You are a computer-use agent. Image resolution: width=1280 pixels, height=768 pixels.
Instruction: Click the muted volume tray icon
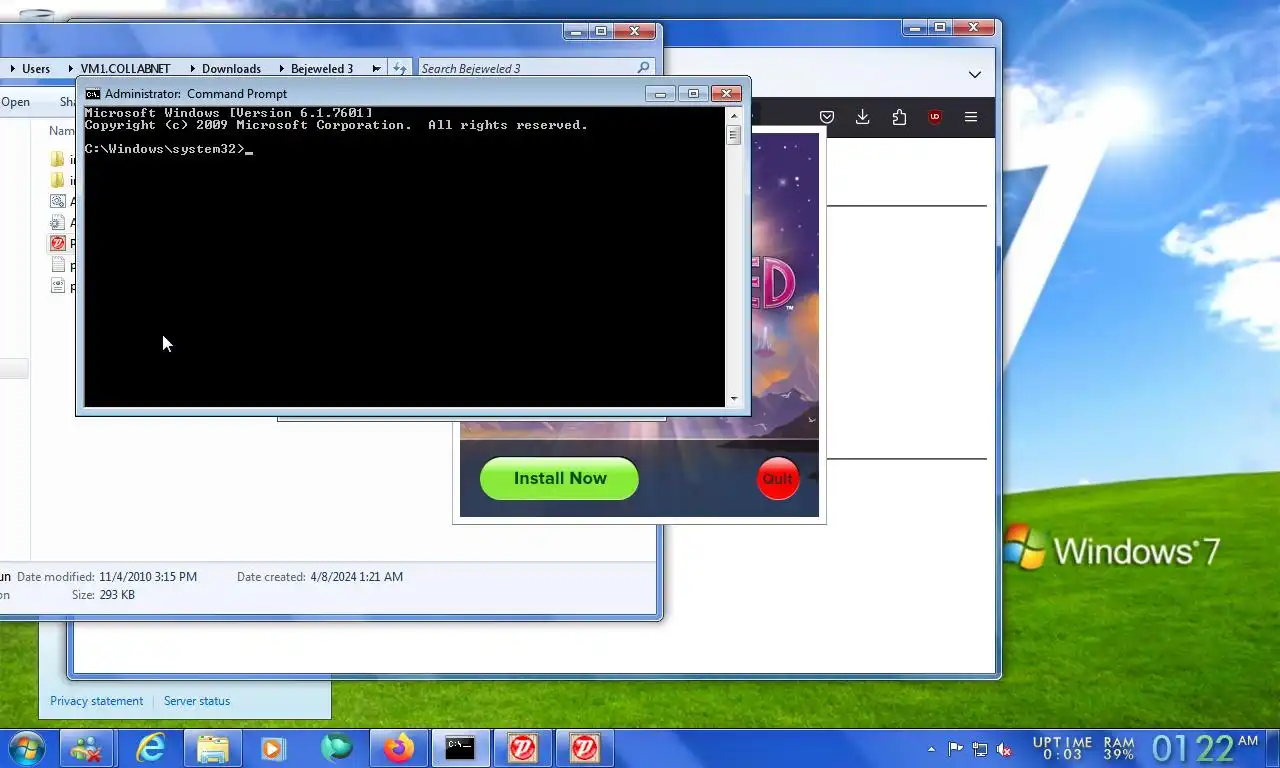point(1005,749)
